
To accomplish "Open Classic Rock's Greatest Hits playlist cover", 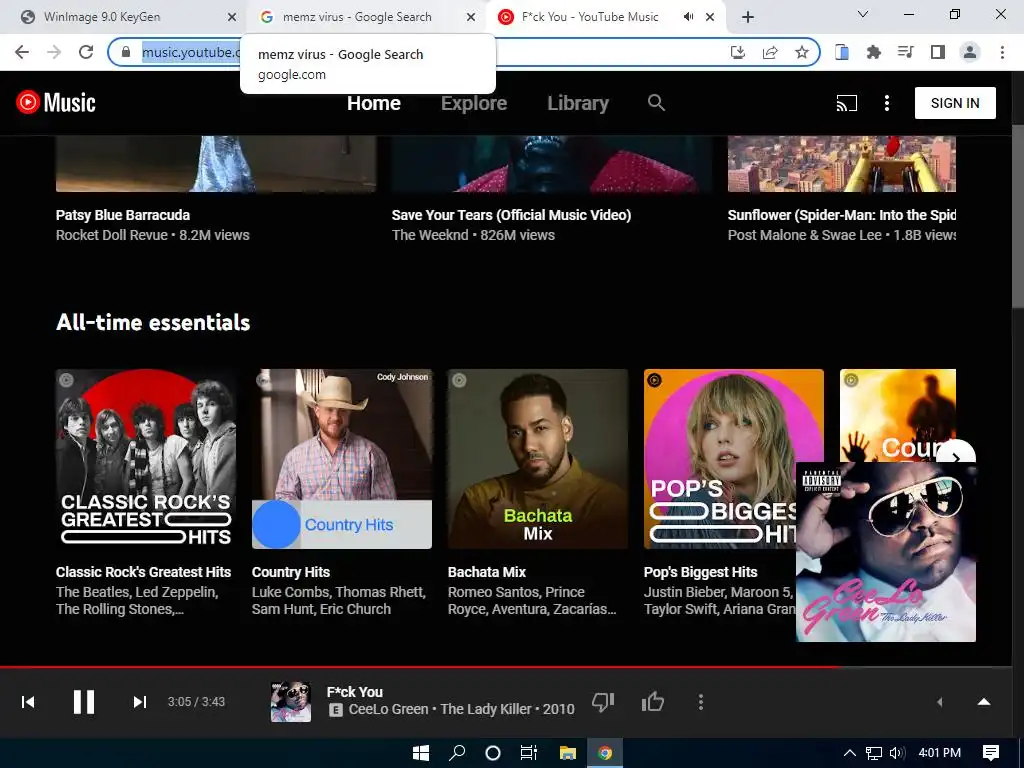I will click(146, 459).
